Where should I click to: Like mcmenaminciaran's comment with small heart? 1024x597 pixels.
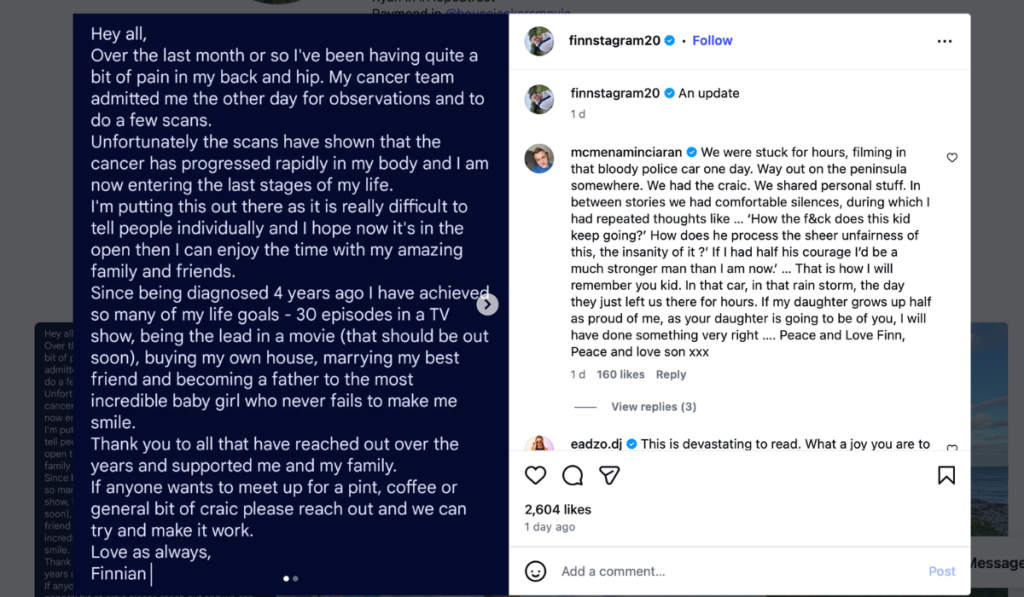(x=952, y=158)
